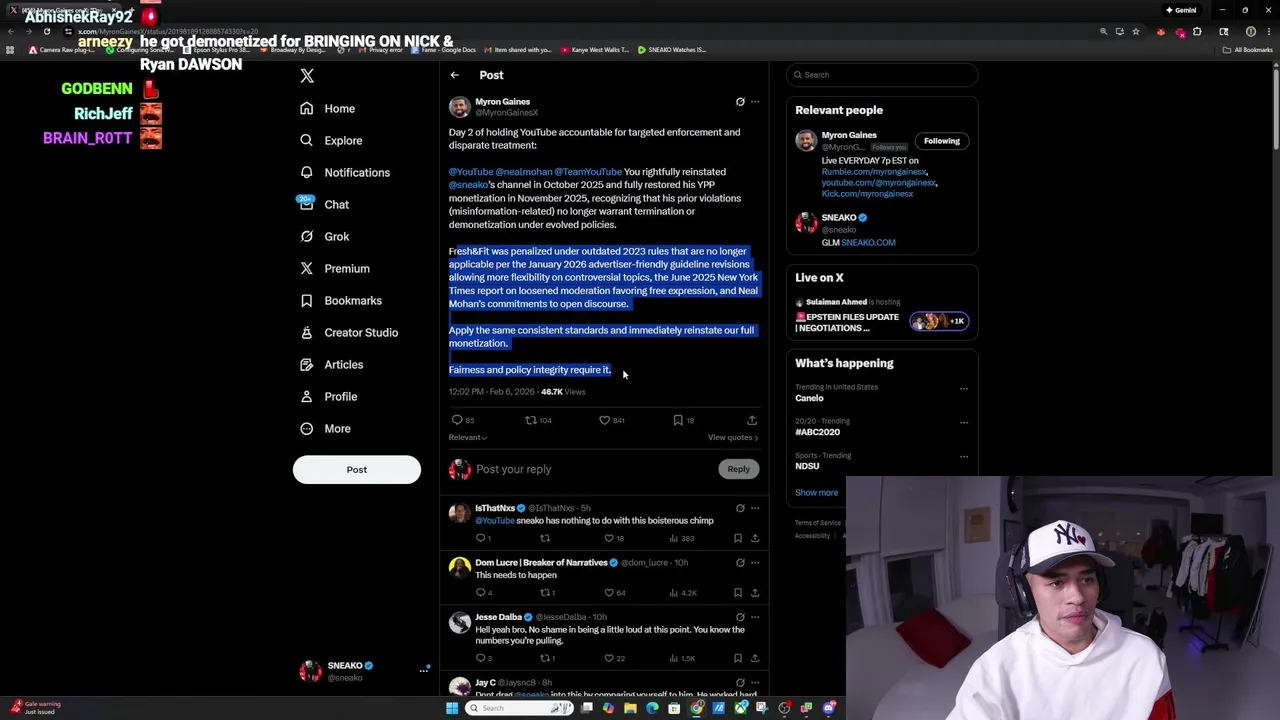The height and width of the screenshot is (720, 1280).
Task: Open Kanye West Walks bookmark
Action: pos(594,49)
